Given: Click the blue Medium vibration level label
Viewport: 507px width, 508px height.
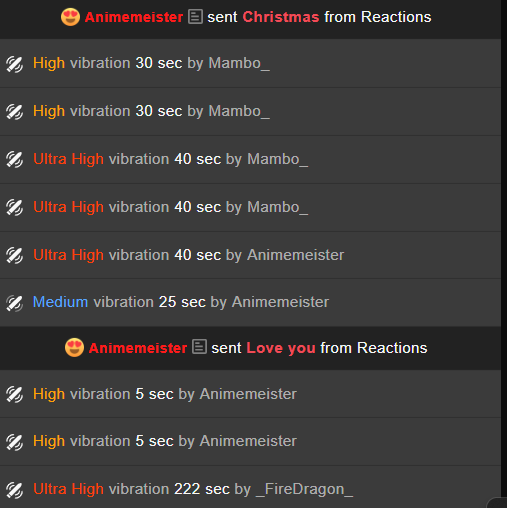Looking at the screenshot, I should coord(60,302).
